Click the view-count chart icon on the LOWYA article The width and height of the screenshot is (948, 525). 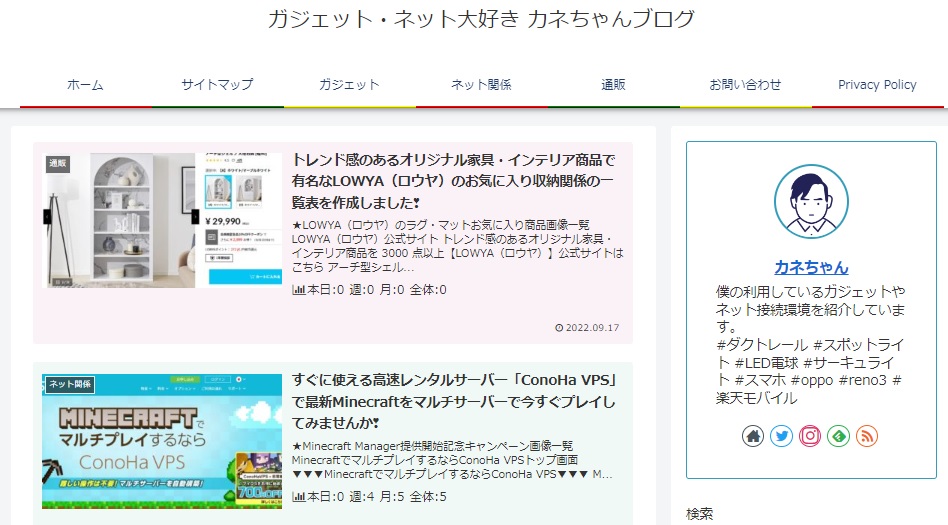[x=298, y=290]
